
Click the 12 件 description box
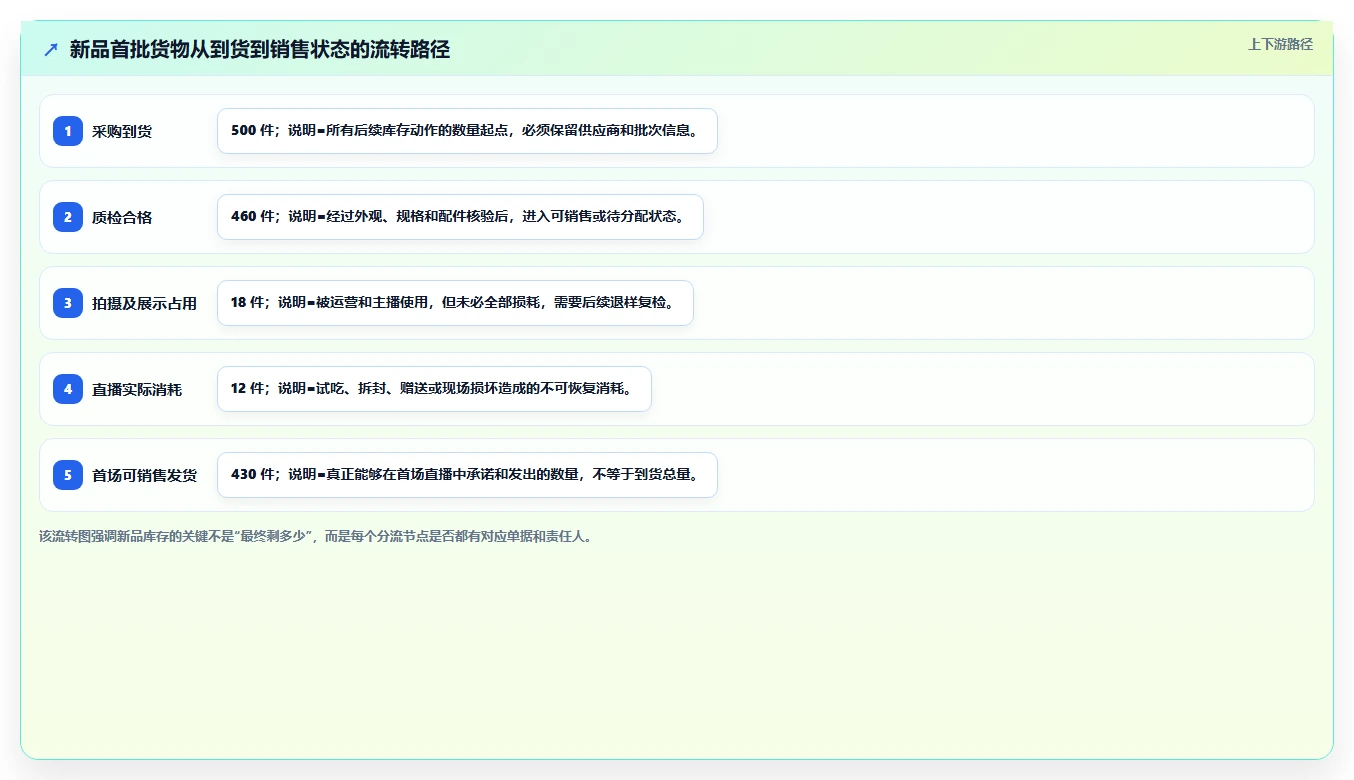coord(434,389)
